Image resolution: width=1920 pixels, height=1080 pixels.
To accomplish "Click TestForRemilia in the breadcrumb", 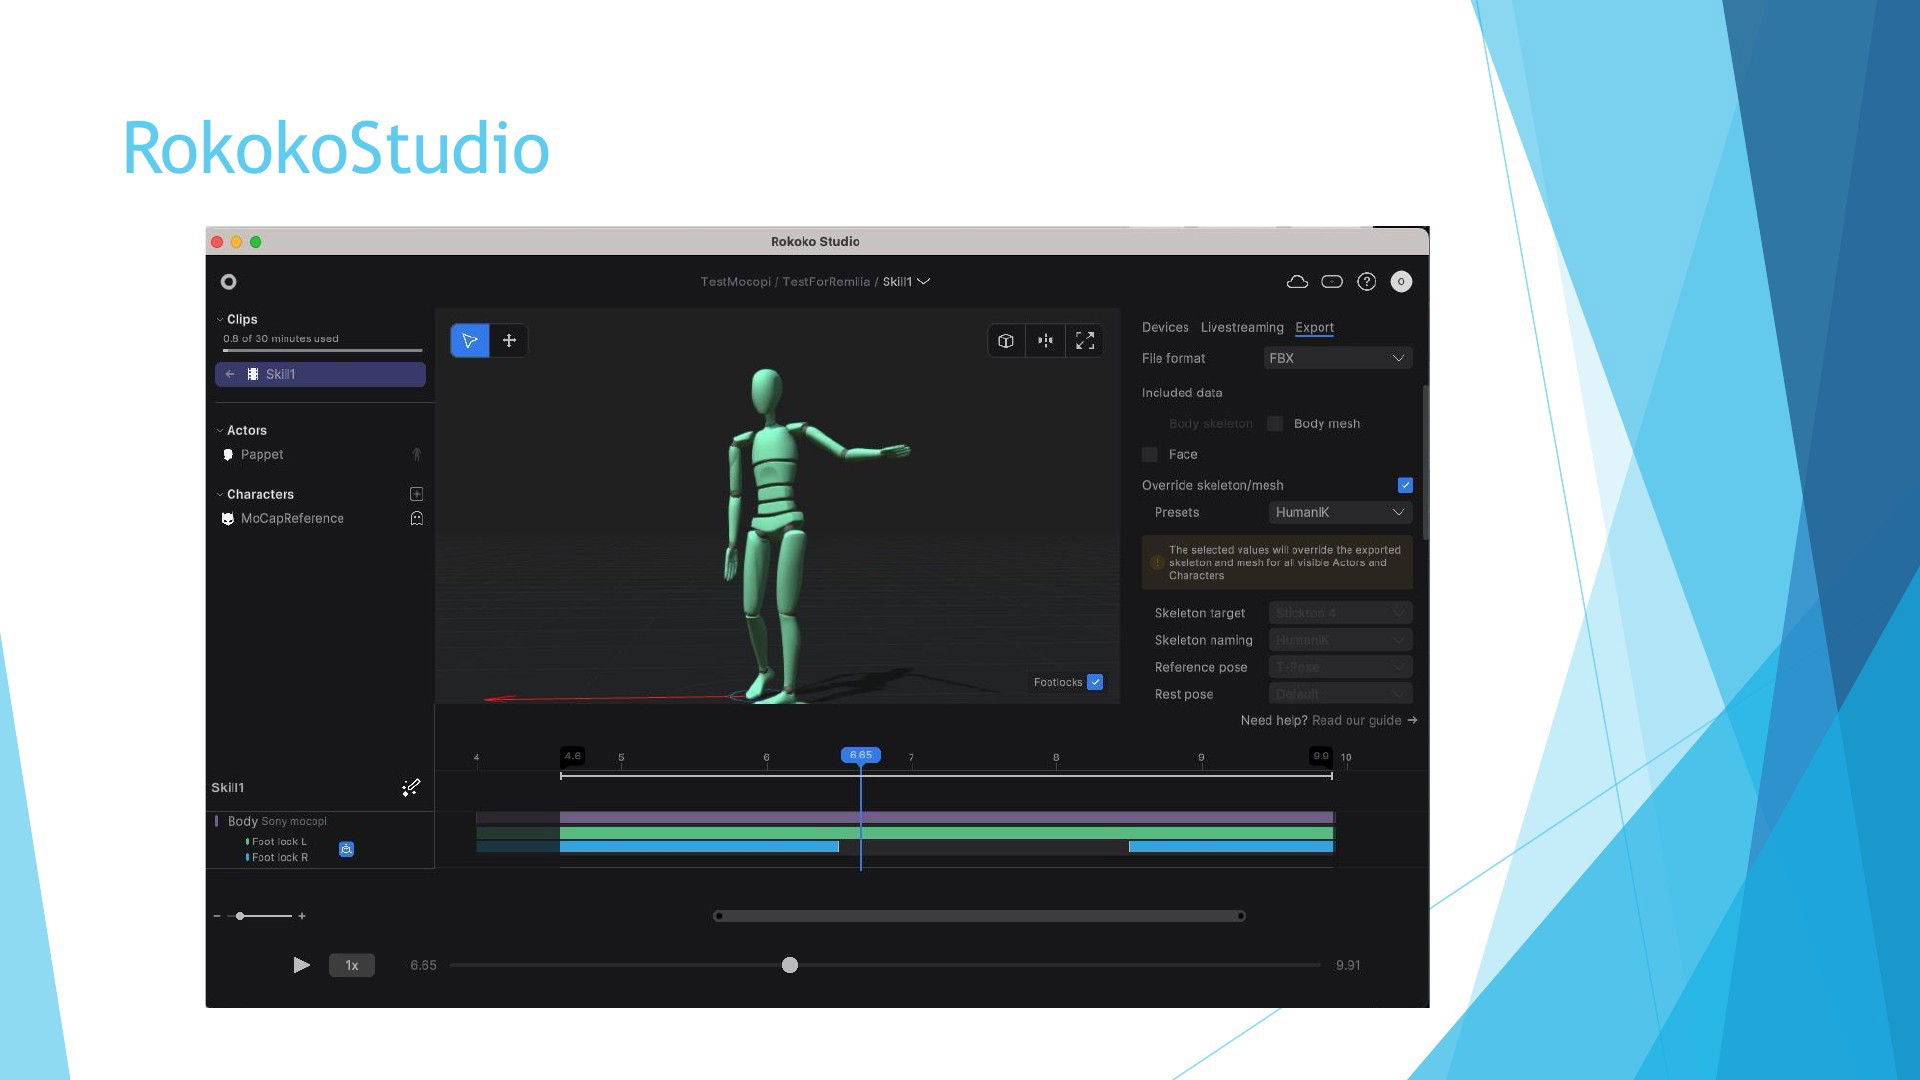I will 826,282.
